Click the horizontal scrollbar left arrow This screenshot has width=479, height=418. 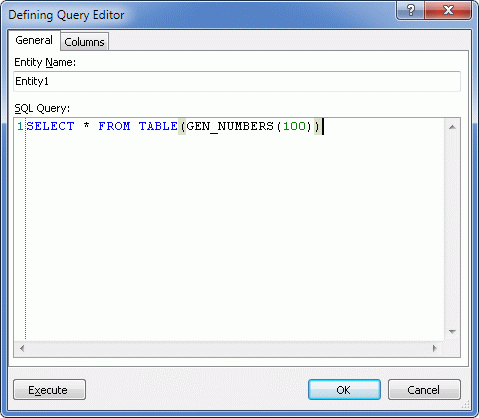click(22, 348)
